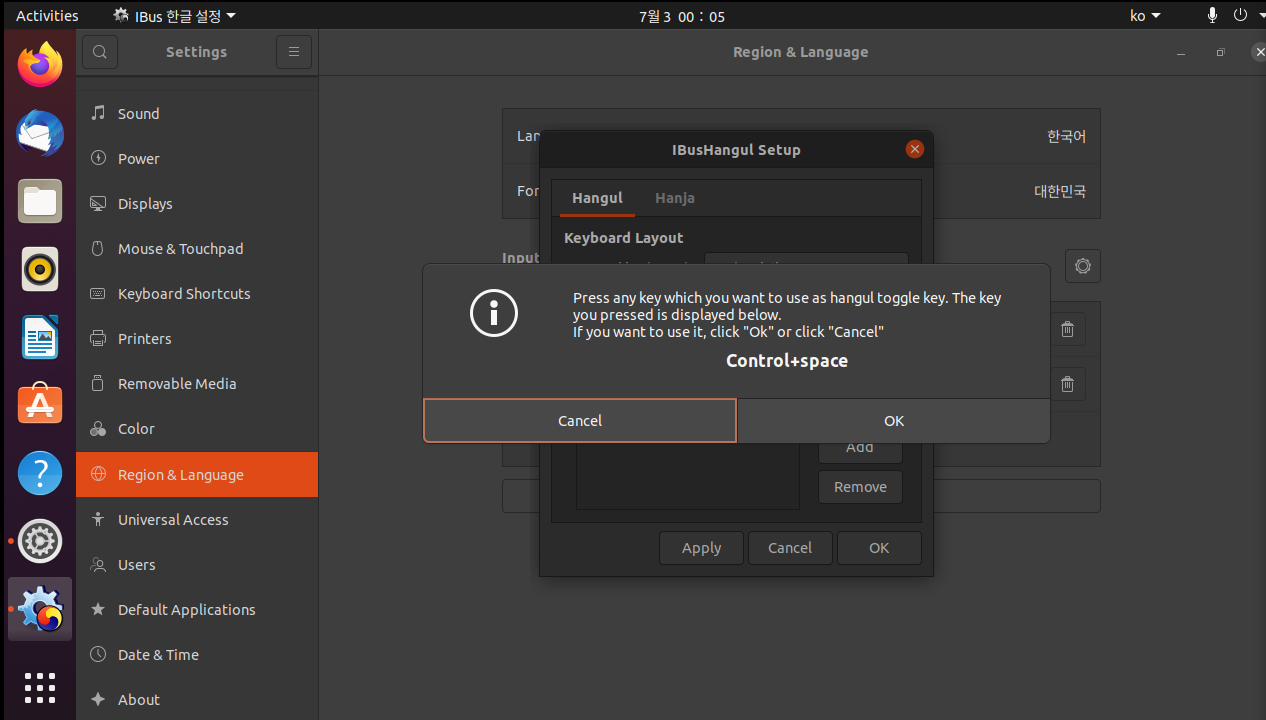1266x720 pixels.
Task: Click the input source gear icon
Action: click(x=1082, y=266)
